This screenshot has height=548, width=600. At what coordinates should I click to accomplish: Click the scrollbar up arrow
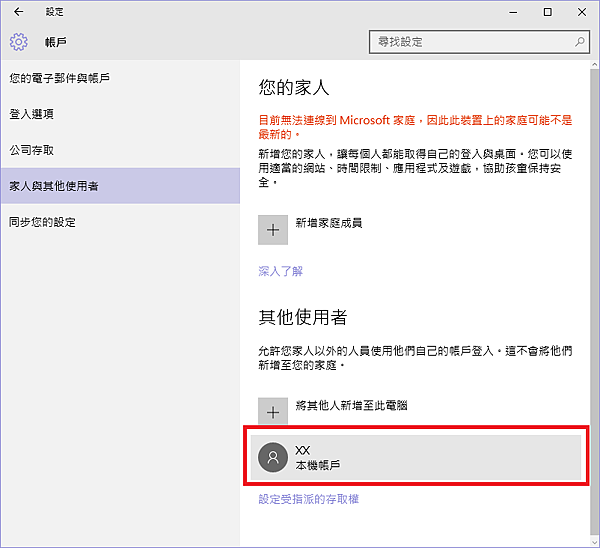coord(594,65)
